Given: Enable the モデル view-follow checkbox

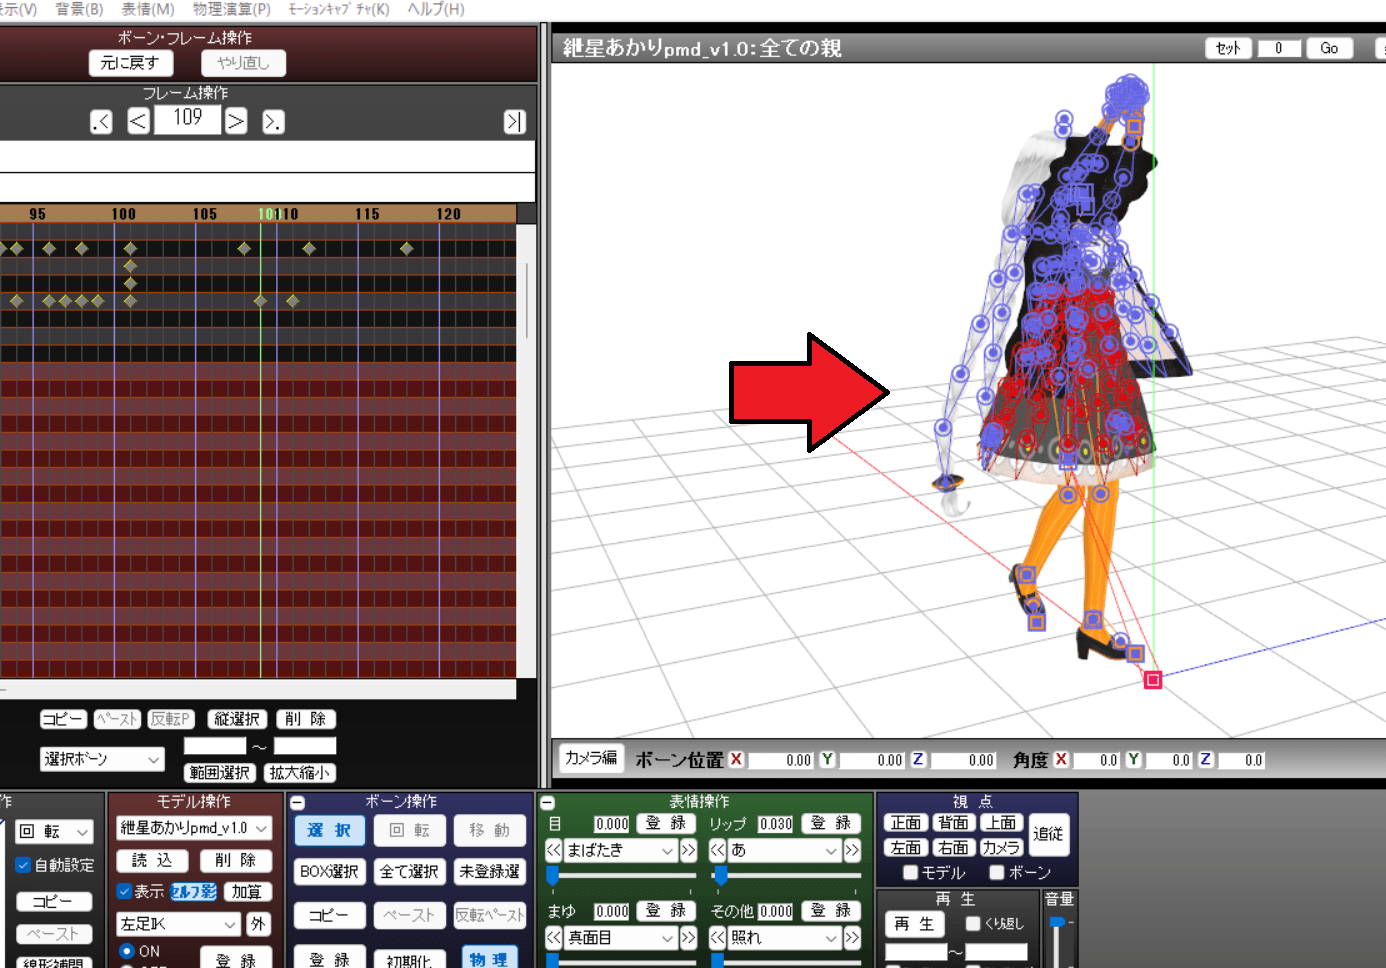Looking at the screenshot, I should [x=910, y=872].
